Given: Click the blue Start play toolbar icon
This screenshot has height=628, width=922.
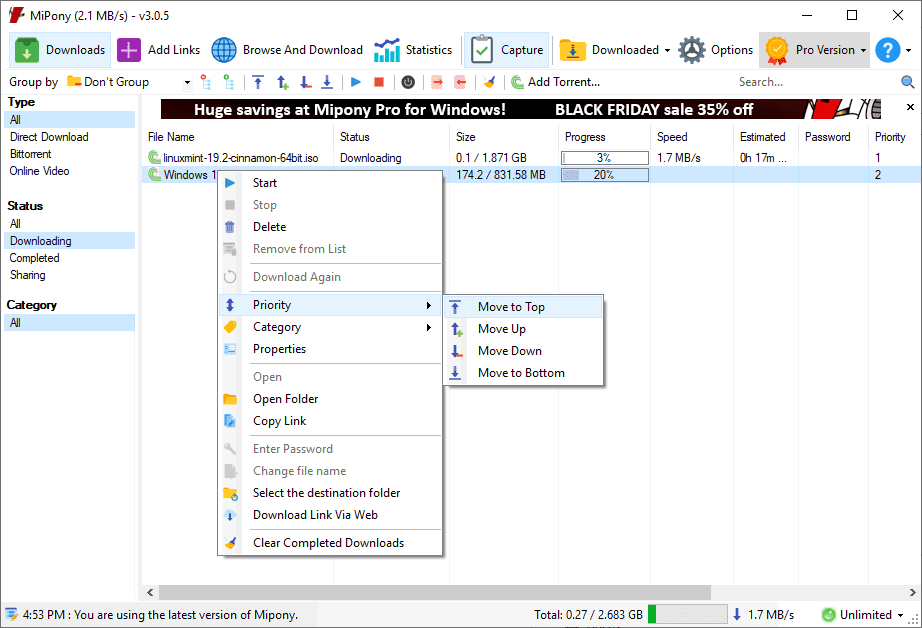Looking at the screenshot, I should click(356, 82).
